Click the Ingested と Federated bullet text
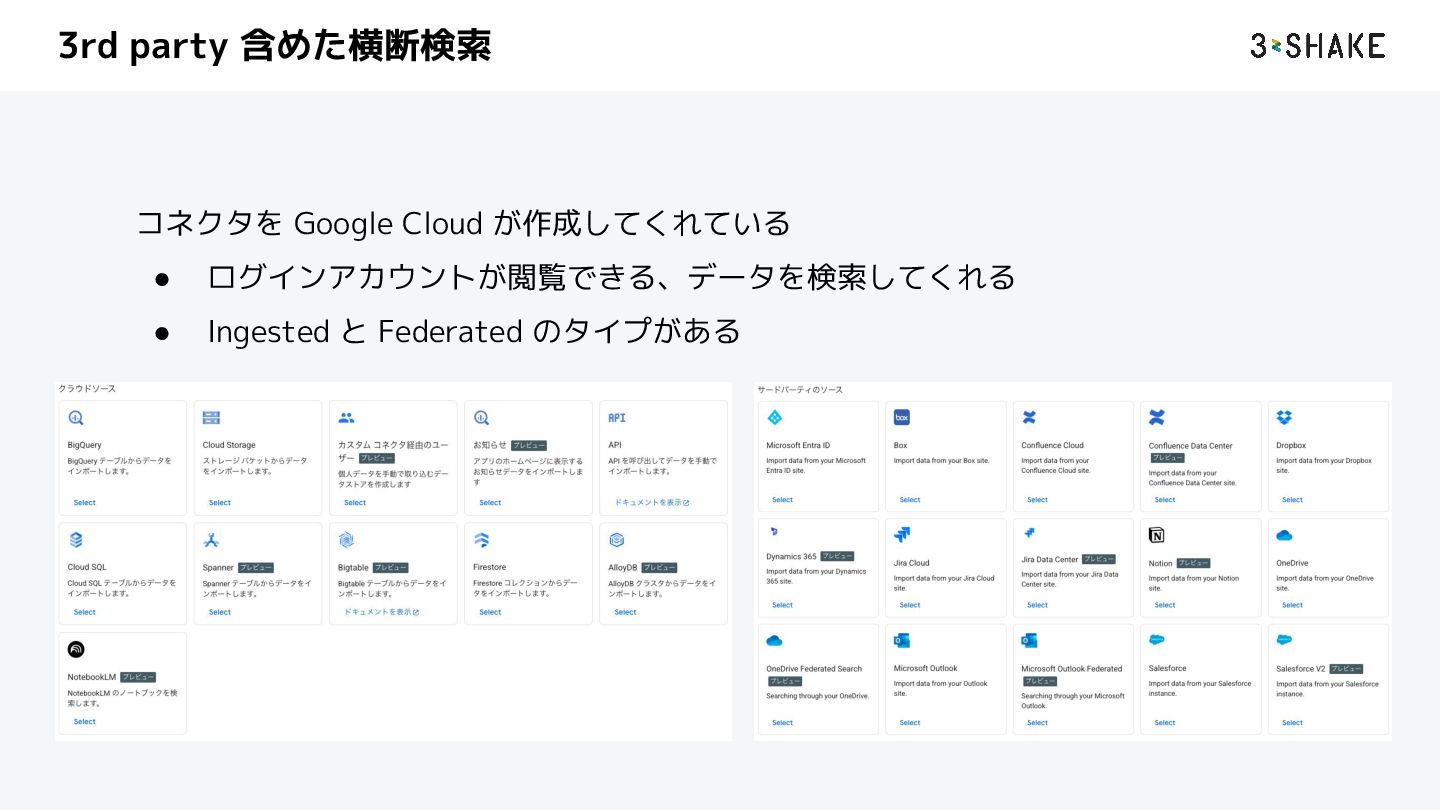Viewport: 1440px width, 810px height. [474, 331]
